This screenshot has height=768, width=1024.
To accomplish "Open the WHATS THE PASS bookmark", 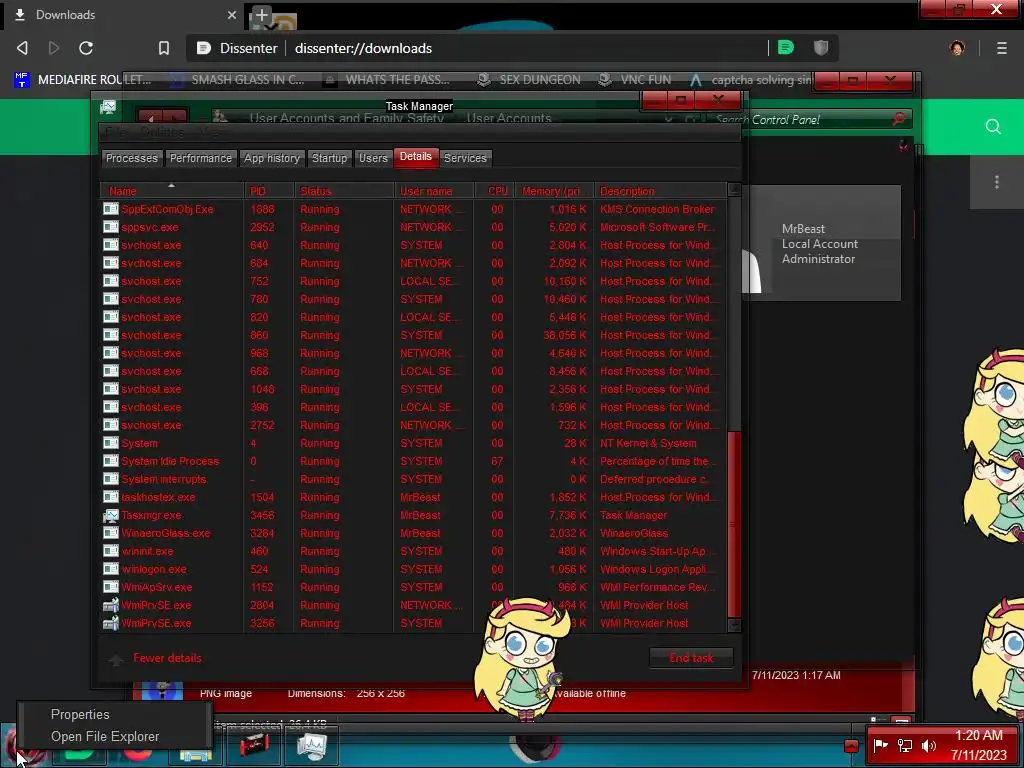I will coord(387,80).
